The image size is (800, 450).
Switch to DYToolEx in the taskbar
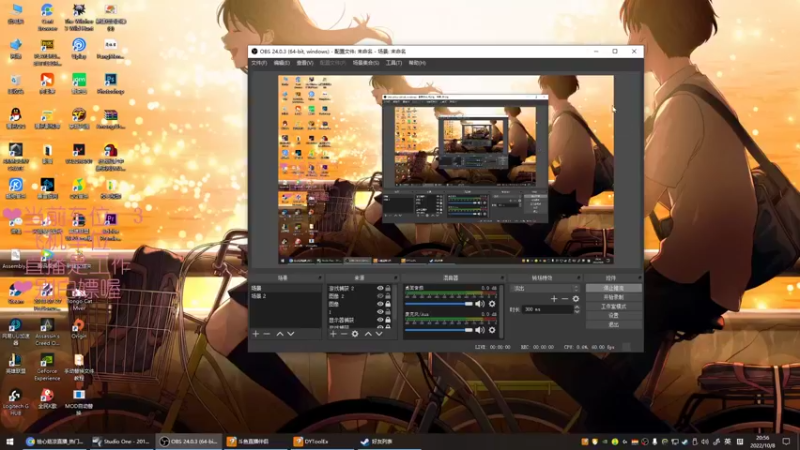click(321, 441)
